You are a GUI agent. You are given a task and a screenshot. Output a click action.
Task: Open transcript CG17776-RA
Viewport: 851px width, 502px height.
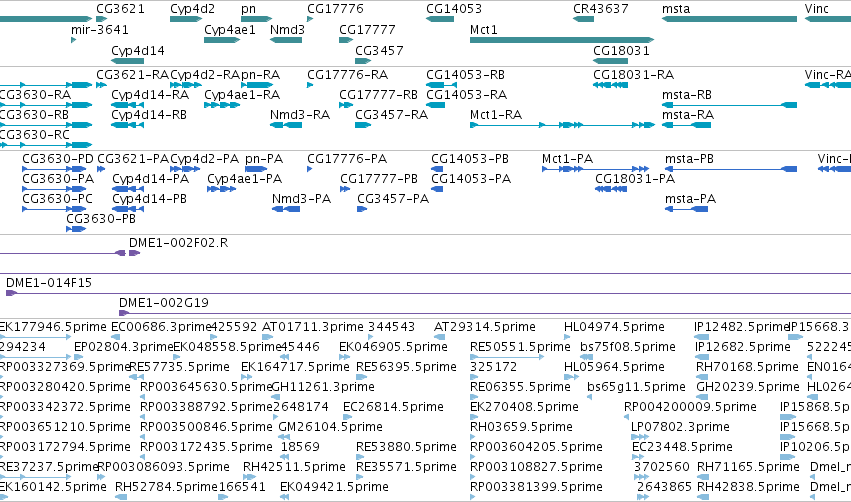pos(347,74)
